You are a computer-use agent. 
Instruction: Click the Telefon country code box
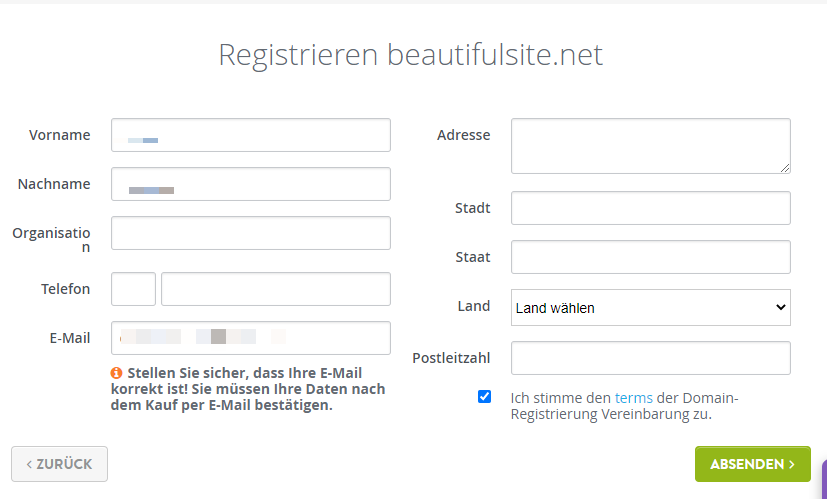point(133,289)
